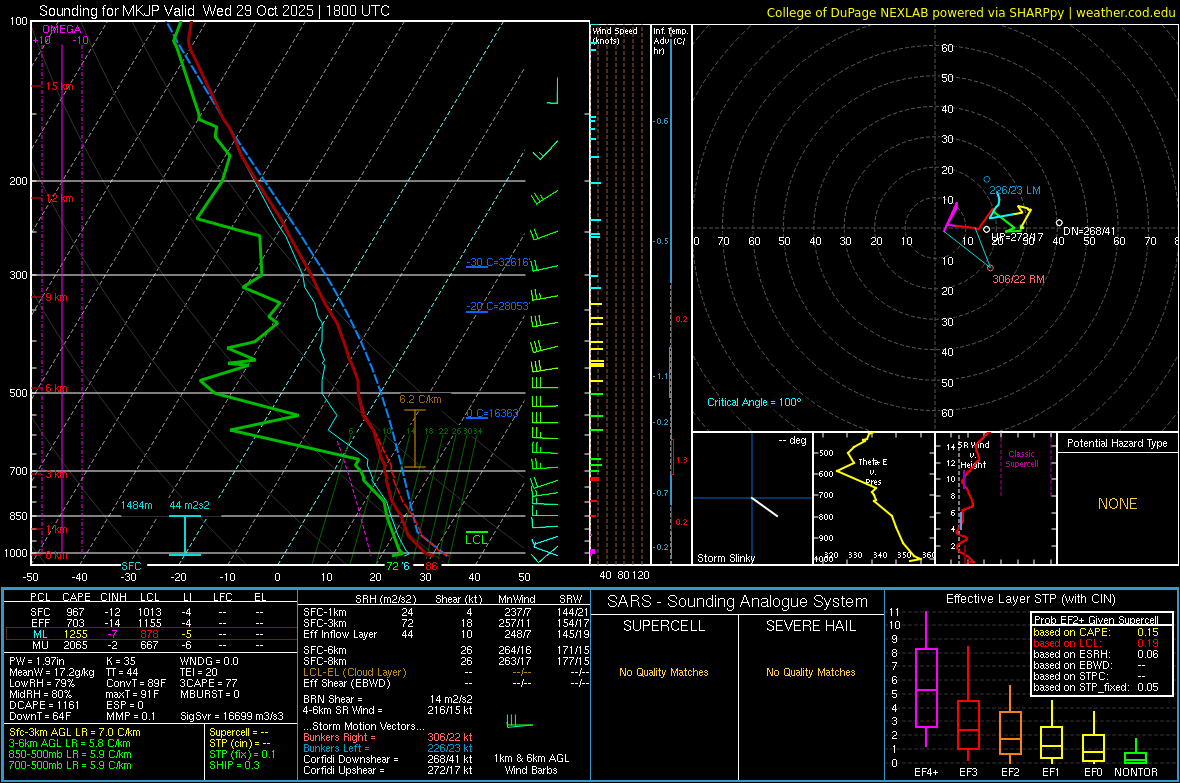Click the 12 km height marker

59,198
